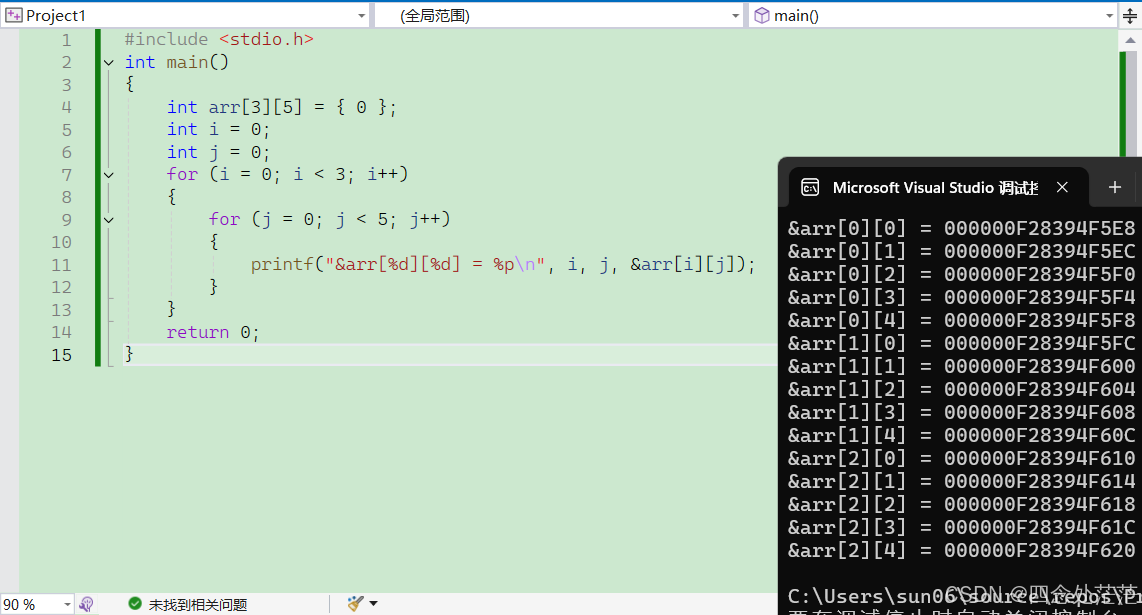1142x615 pixels.
Task: Click the int j = 0; line
Action: [x=218, y=152]
